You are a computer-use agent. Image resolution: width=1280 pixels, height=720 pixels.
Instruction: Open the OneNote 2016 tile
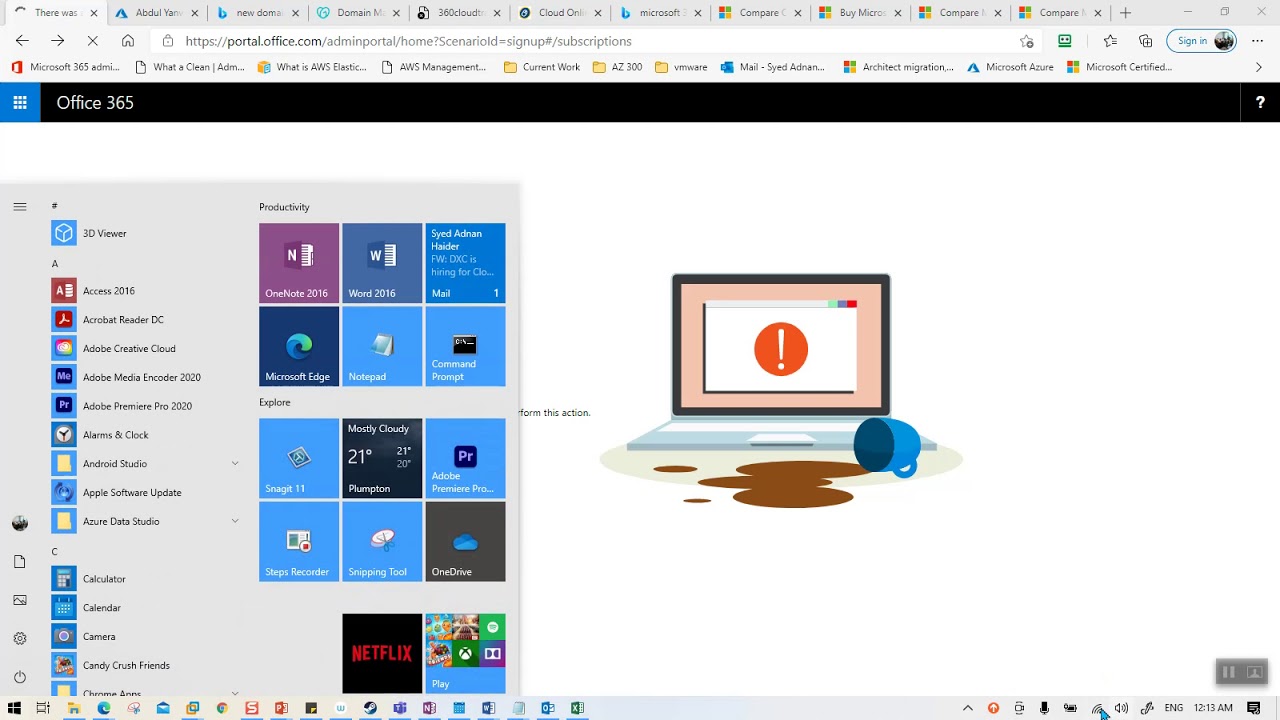click(299, 262)
